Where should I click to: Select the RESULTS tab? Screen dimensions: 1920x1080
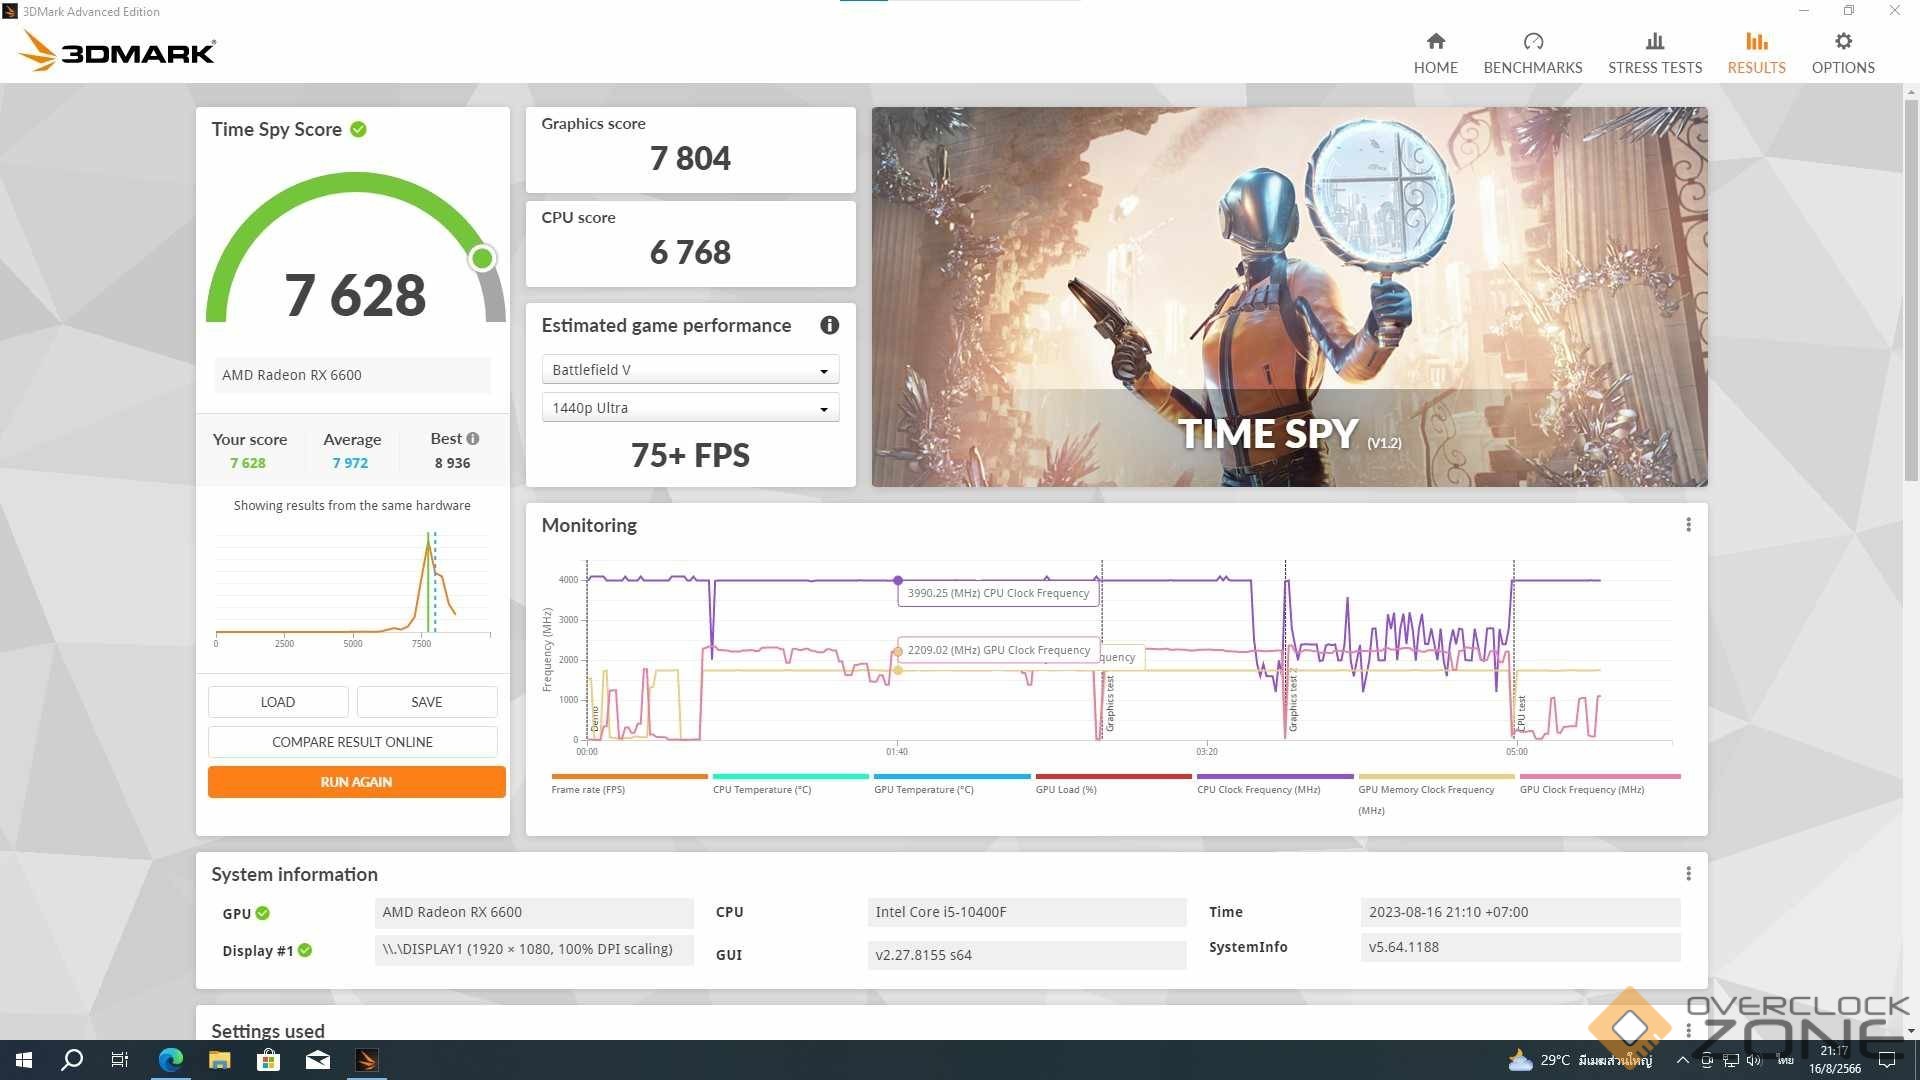pyautogui.click(x=1756, y=53)
